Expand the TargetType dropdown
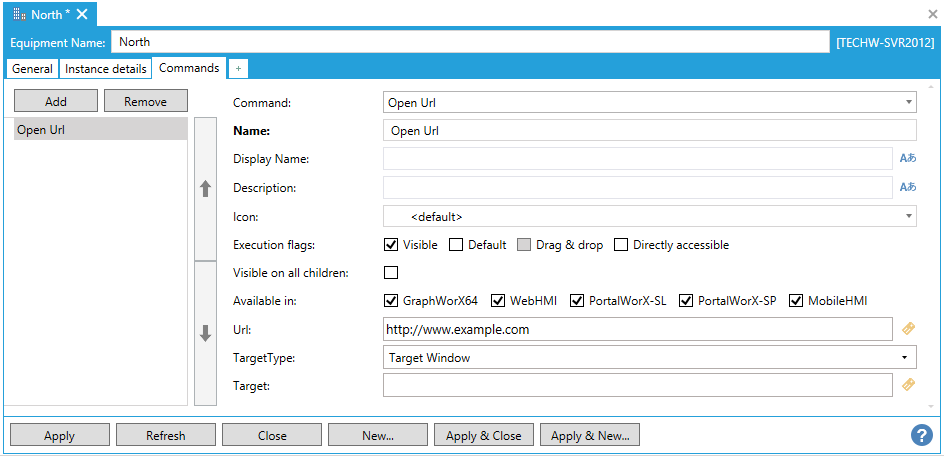The height and width of the screenshot is (460, 944). coord(904,357)
